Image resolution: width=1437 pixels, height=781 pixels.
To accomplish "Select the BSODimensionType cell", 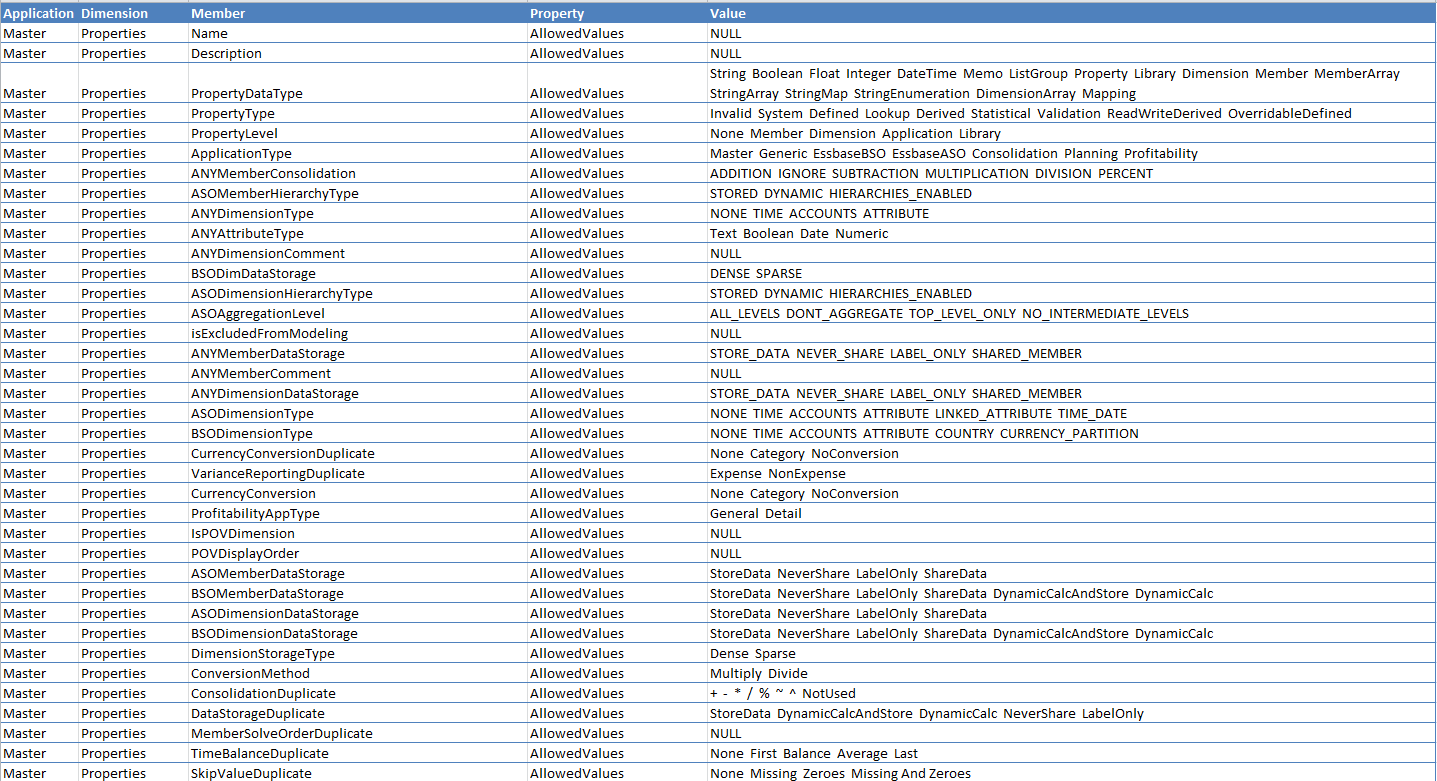I will pos(357,434).
